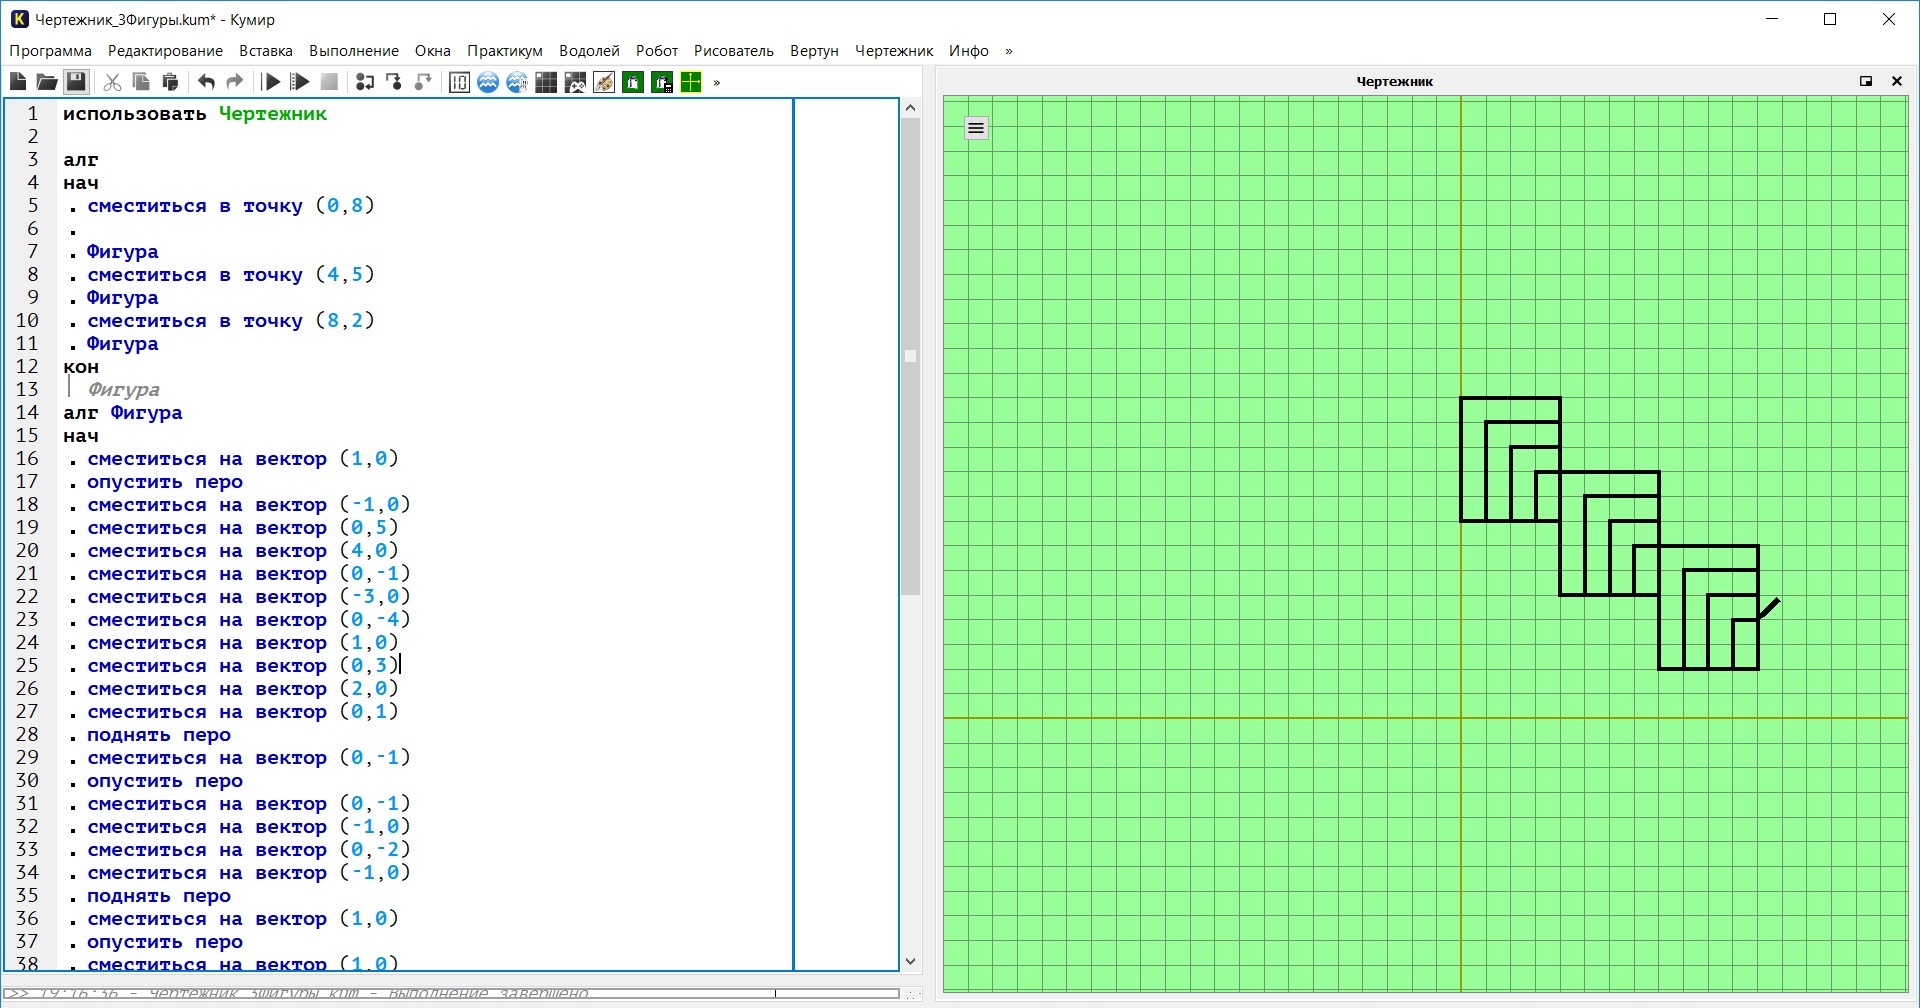
Task: Run the program with the play button
Action: click(271, 82)
